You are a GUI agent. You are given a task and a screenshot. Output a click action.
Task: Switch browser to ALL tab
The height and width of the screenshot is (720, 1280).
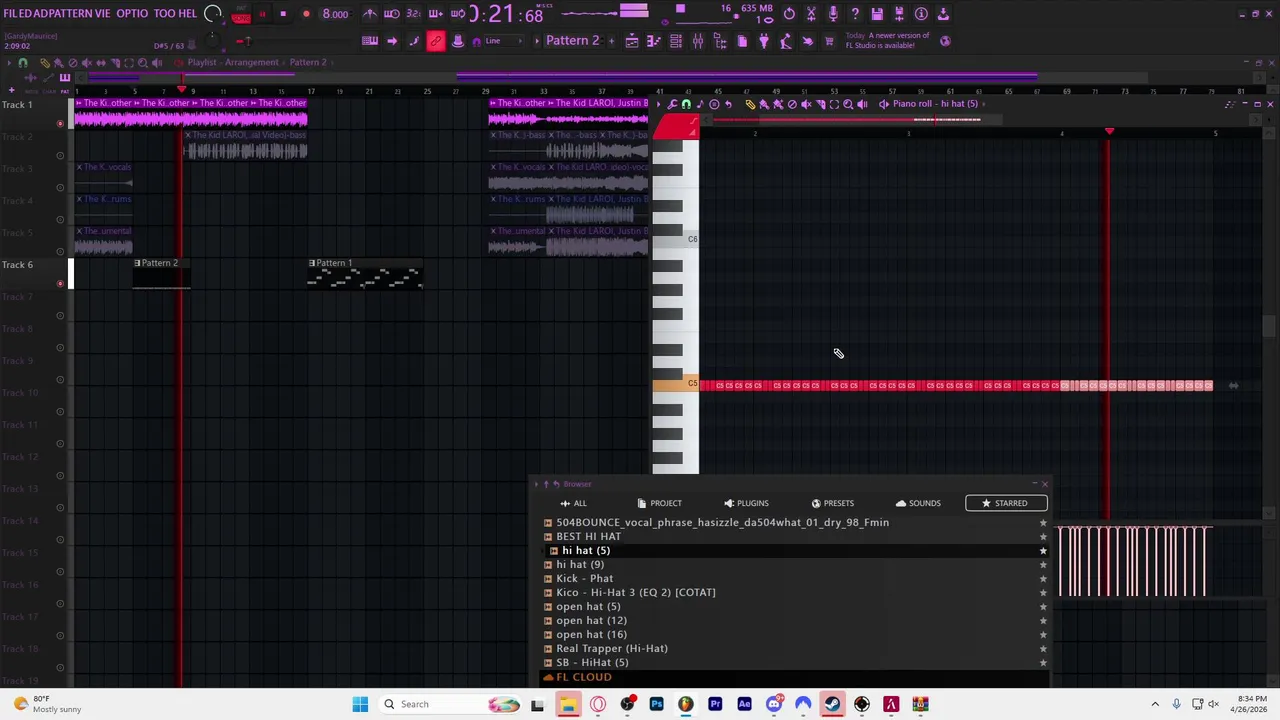coord(574,503)
